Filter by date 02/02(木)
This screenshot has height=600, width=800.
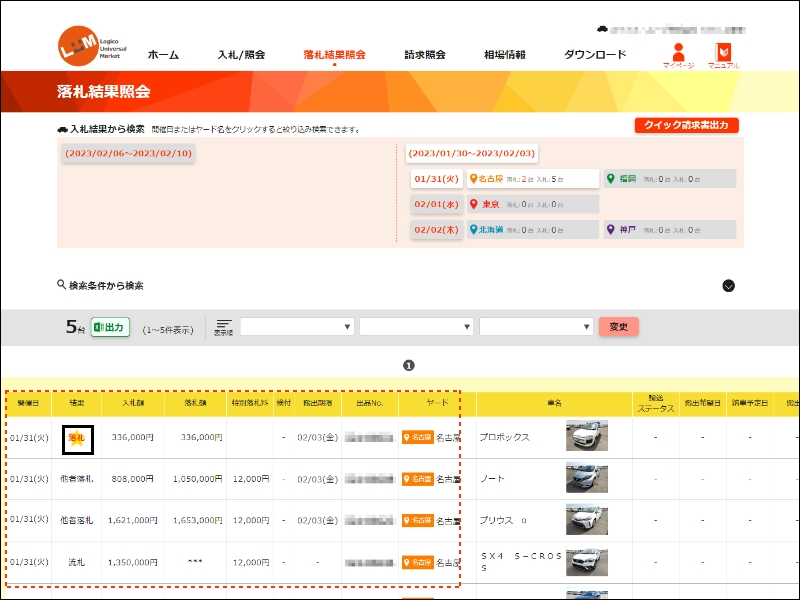435,230
